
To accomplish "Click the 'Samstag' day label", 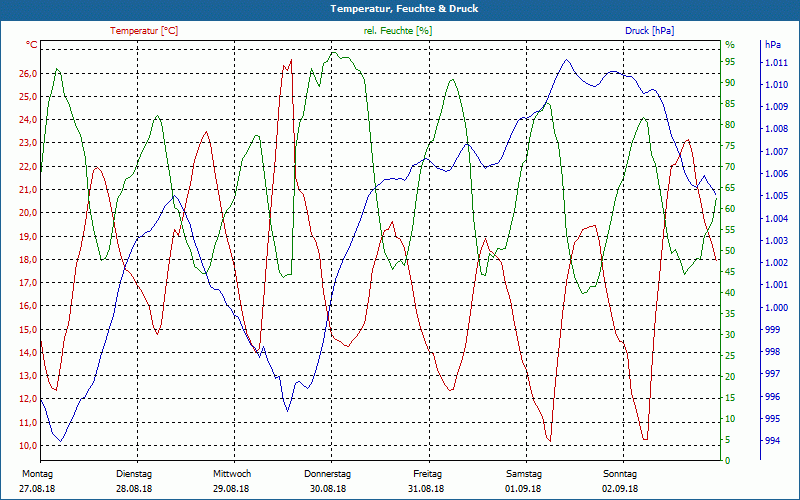I will tap(524, 474).
